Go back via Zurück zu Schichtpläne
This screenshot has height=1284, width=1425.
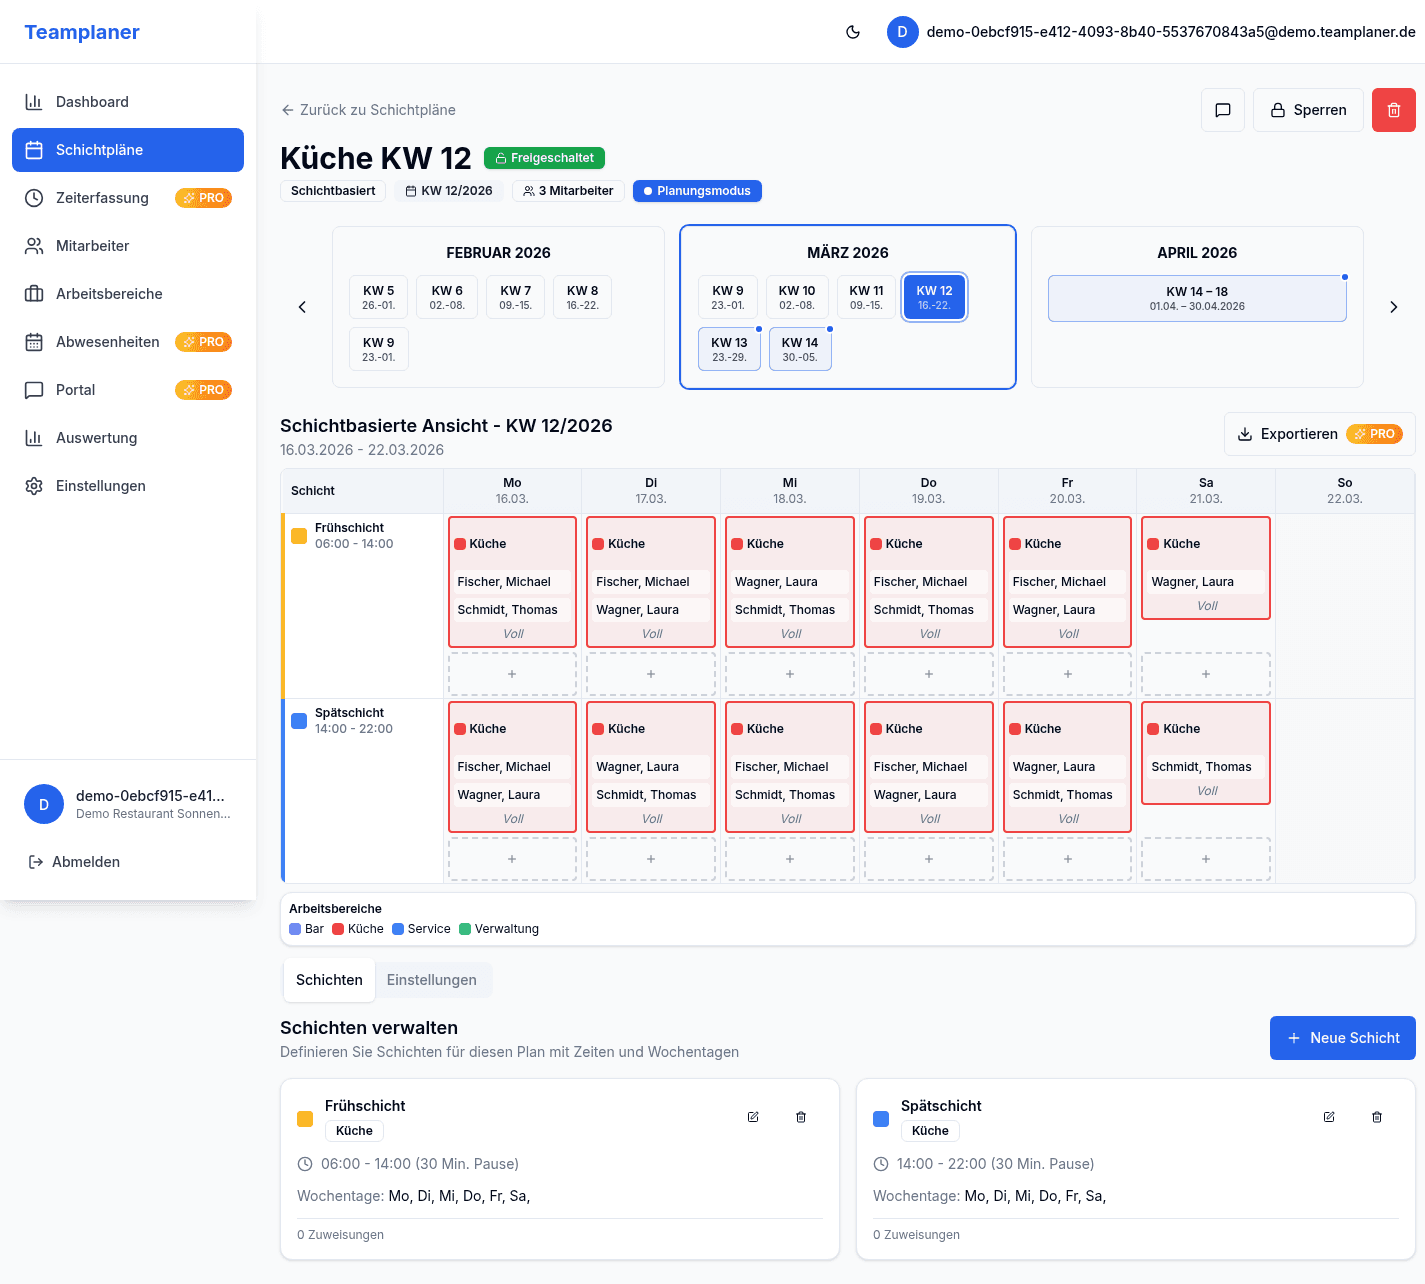[368, 110]
